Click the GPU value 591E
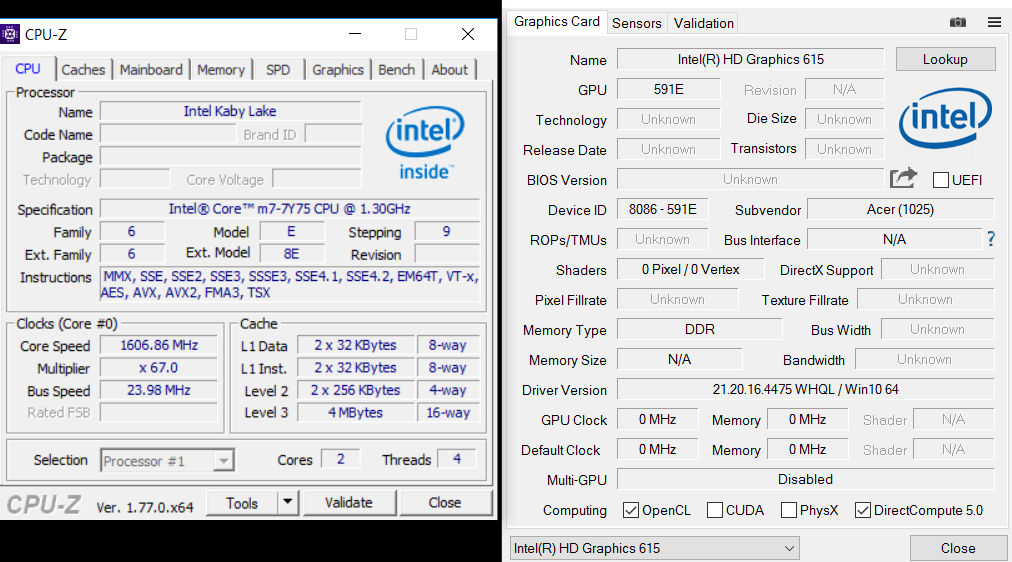The width and height of the screenshot is (1012, 562). [x=669, y=90]
